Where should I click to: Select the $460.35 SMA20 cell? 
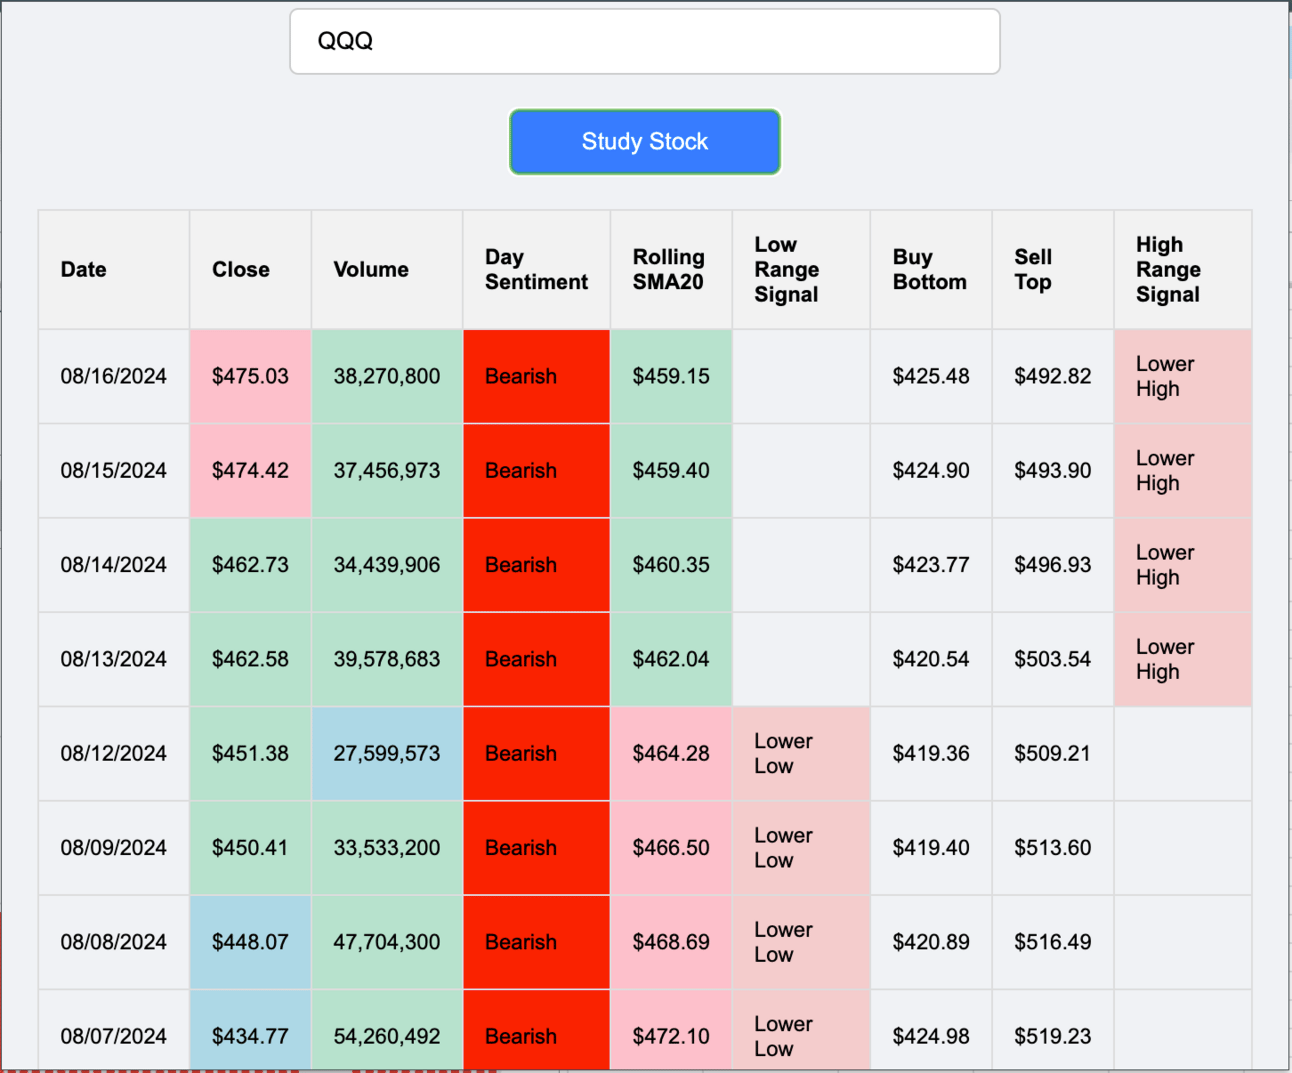[672, 565]
